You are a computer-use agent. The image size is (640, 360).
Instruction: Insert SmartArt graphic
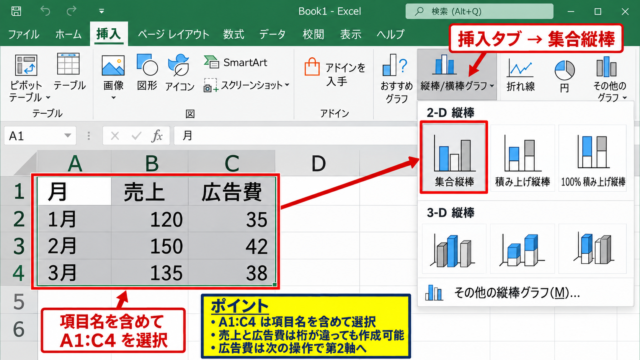pos(236,62)
